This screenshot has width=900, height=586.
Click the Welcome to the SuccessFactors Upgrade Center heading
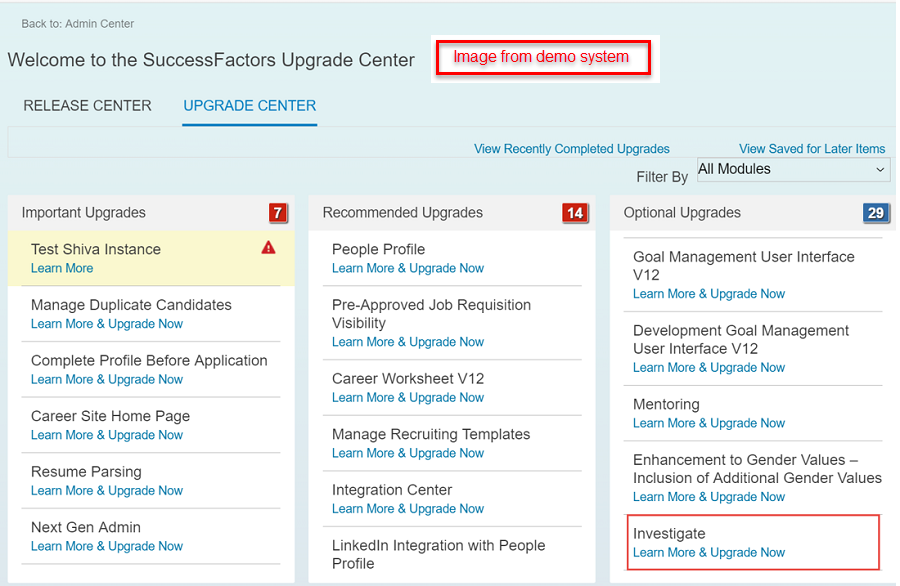pos(211,60)
